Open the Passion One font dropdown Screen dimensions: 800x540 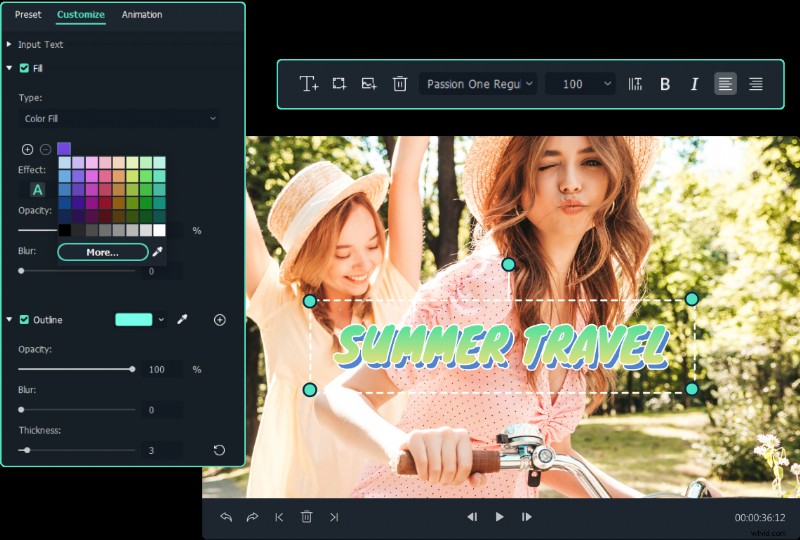tap(479, 84)
